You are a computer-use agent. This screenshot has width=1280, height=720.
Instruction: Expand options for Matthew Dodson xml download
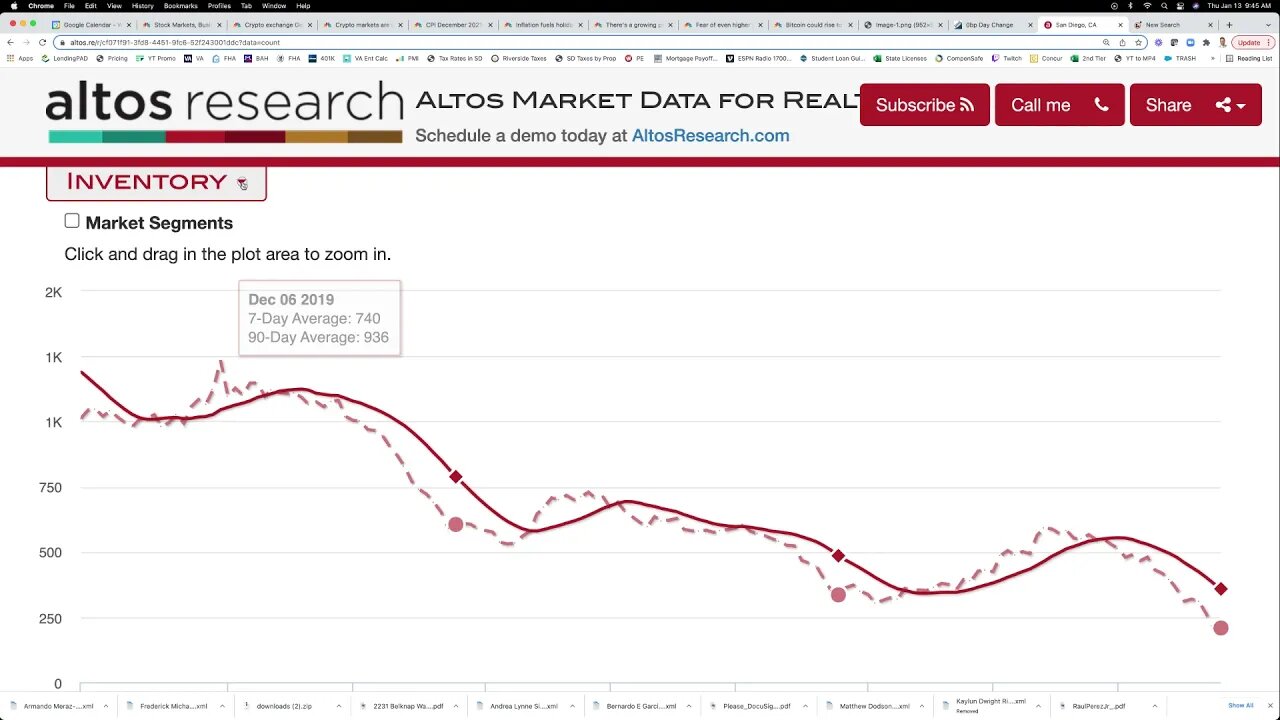(x=920, y=706)
